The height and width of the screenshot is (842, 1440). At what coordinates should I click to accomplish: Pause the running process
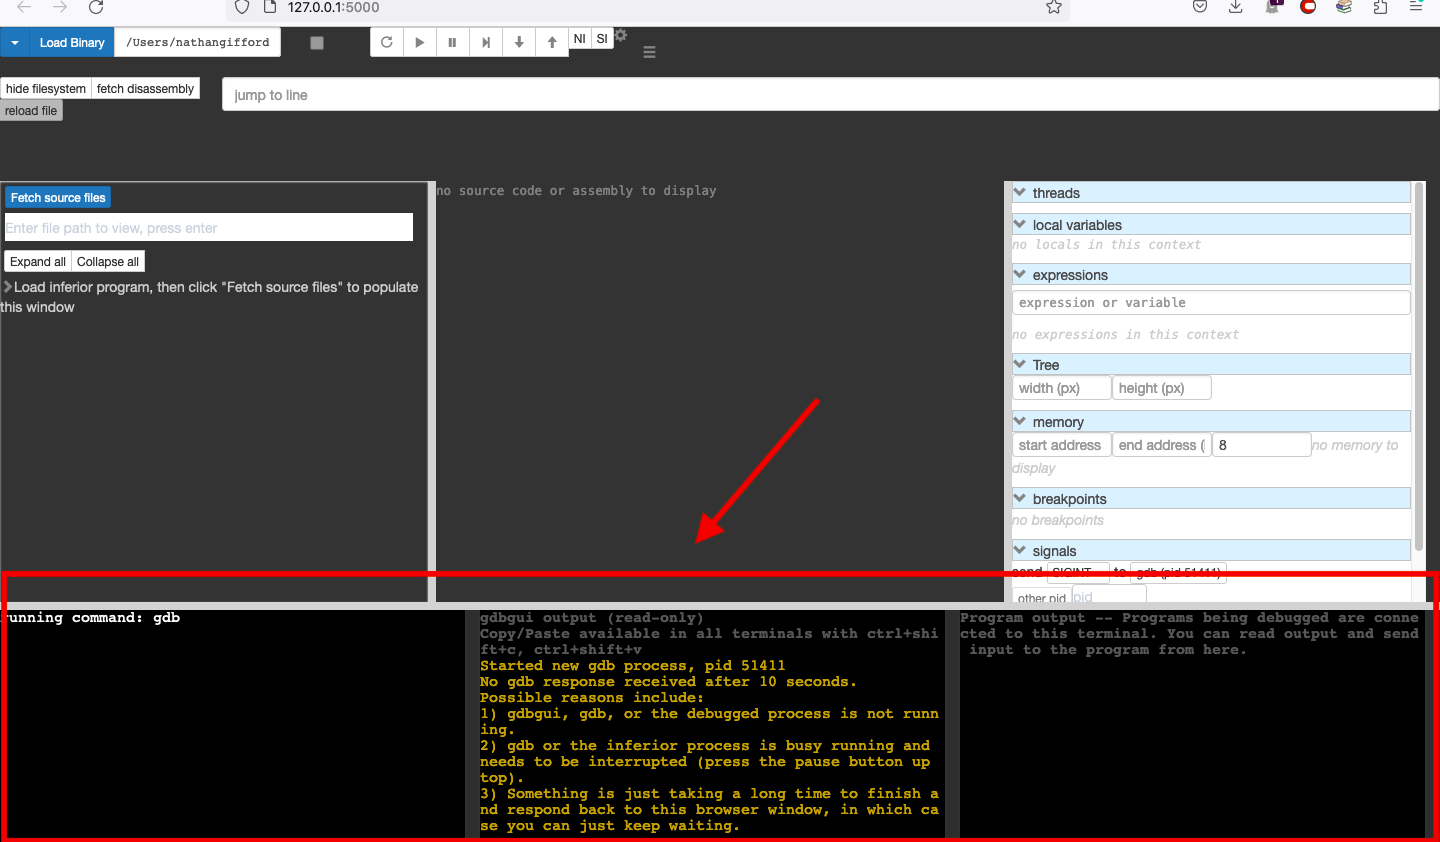[452, 42]
